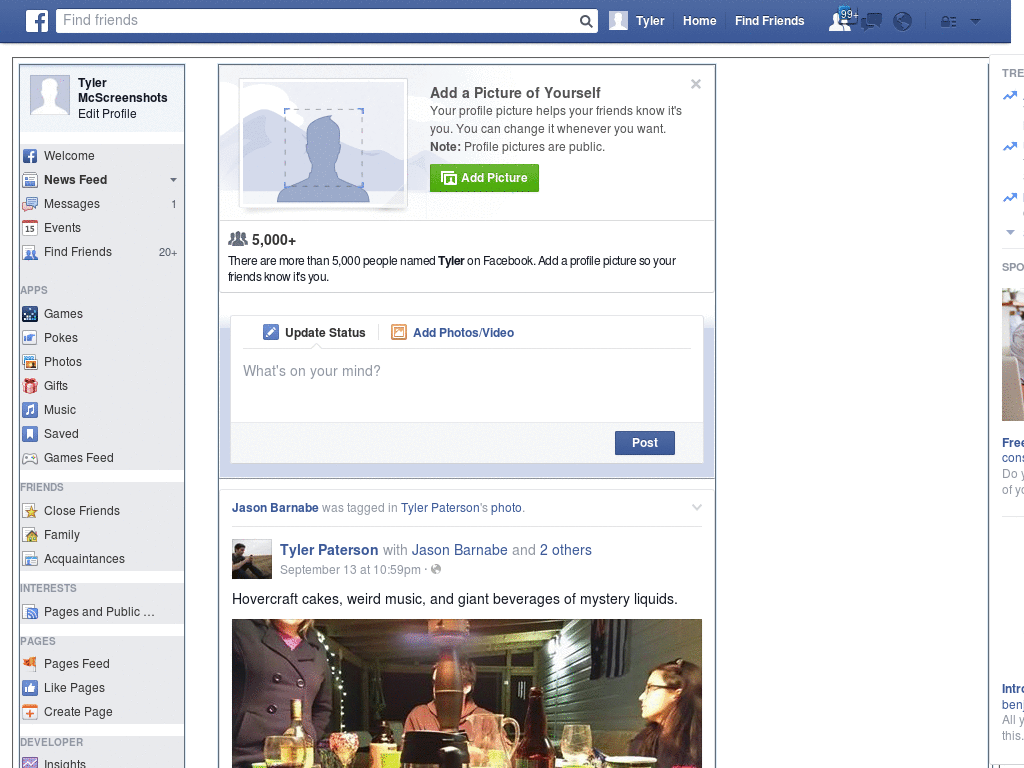Open September 13 at 10:59pm timestamp

coord(350,569)
